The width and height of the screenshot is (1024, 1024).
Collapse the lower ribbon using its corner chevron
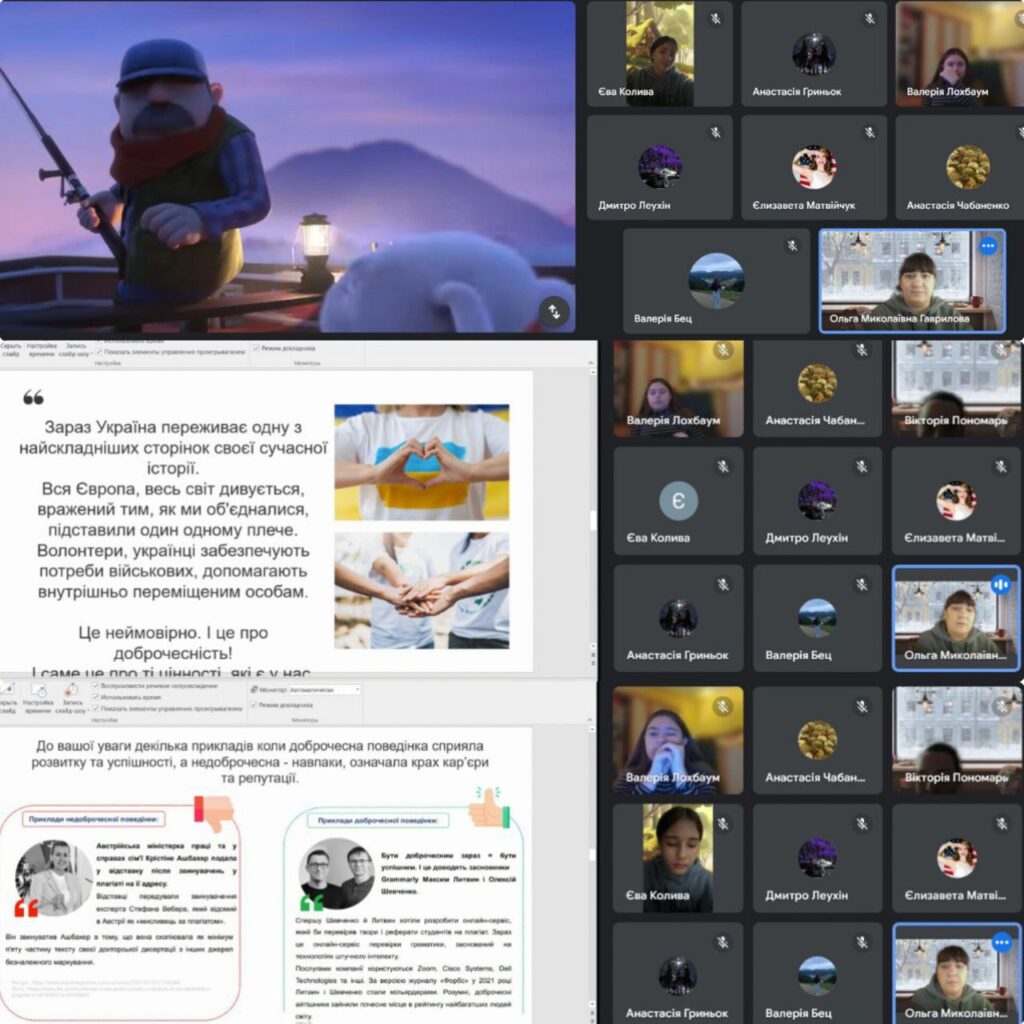tap(591, 719)
